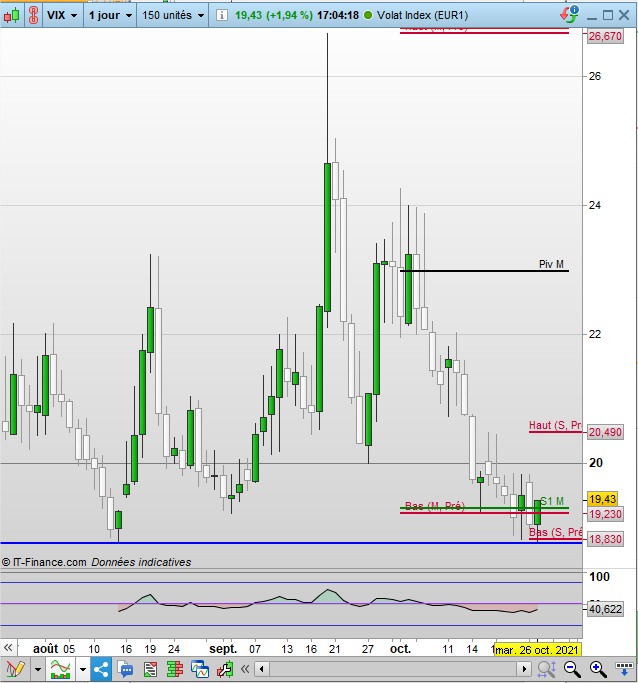Click the 19,230 price label
The width and height of the screenshot is (638, 683).
[605, 514]
